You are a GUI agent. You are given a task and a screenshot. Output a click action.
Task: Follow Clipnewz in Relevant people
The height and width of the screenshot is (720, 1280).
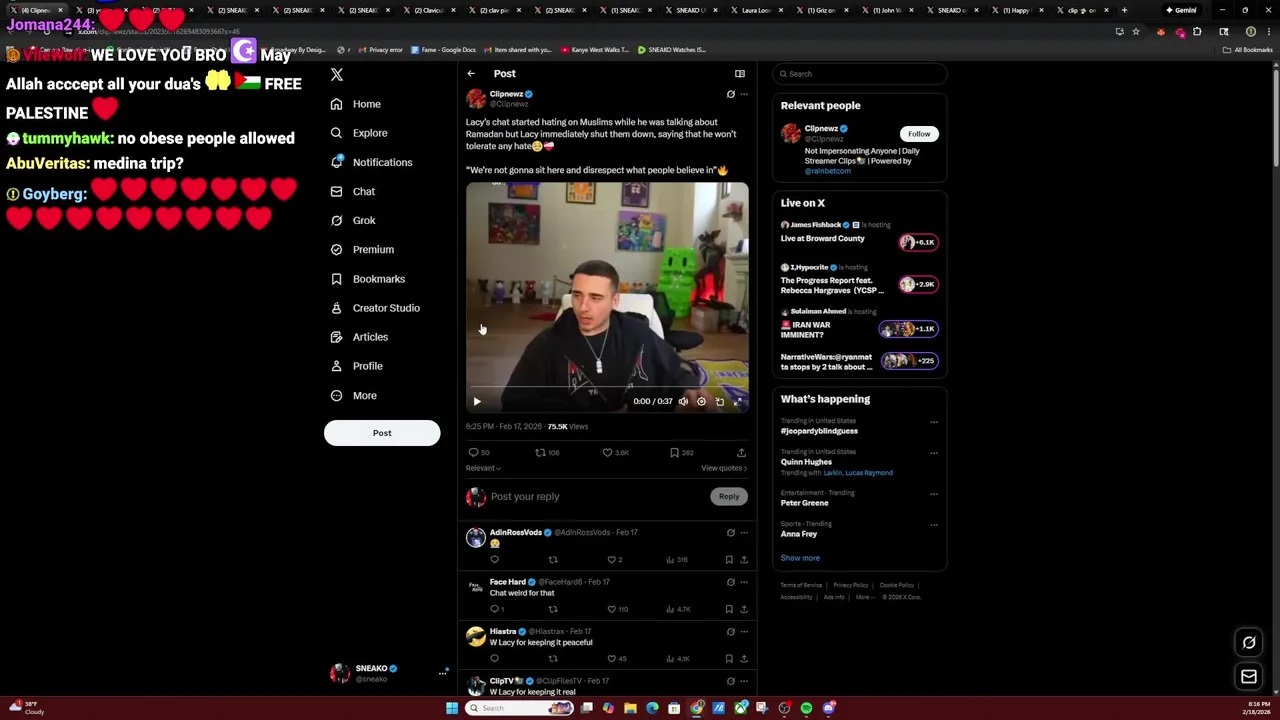coord(919,134)
